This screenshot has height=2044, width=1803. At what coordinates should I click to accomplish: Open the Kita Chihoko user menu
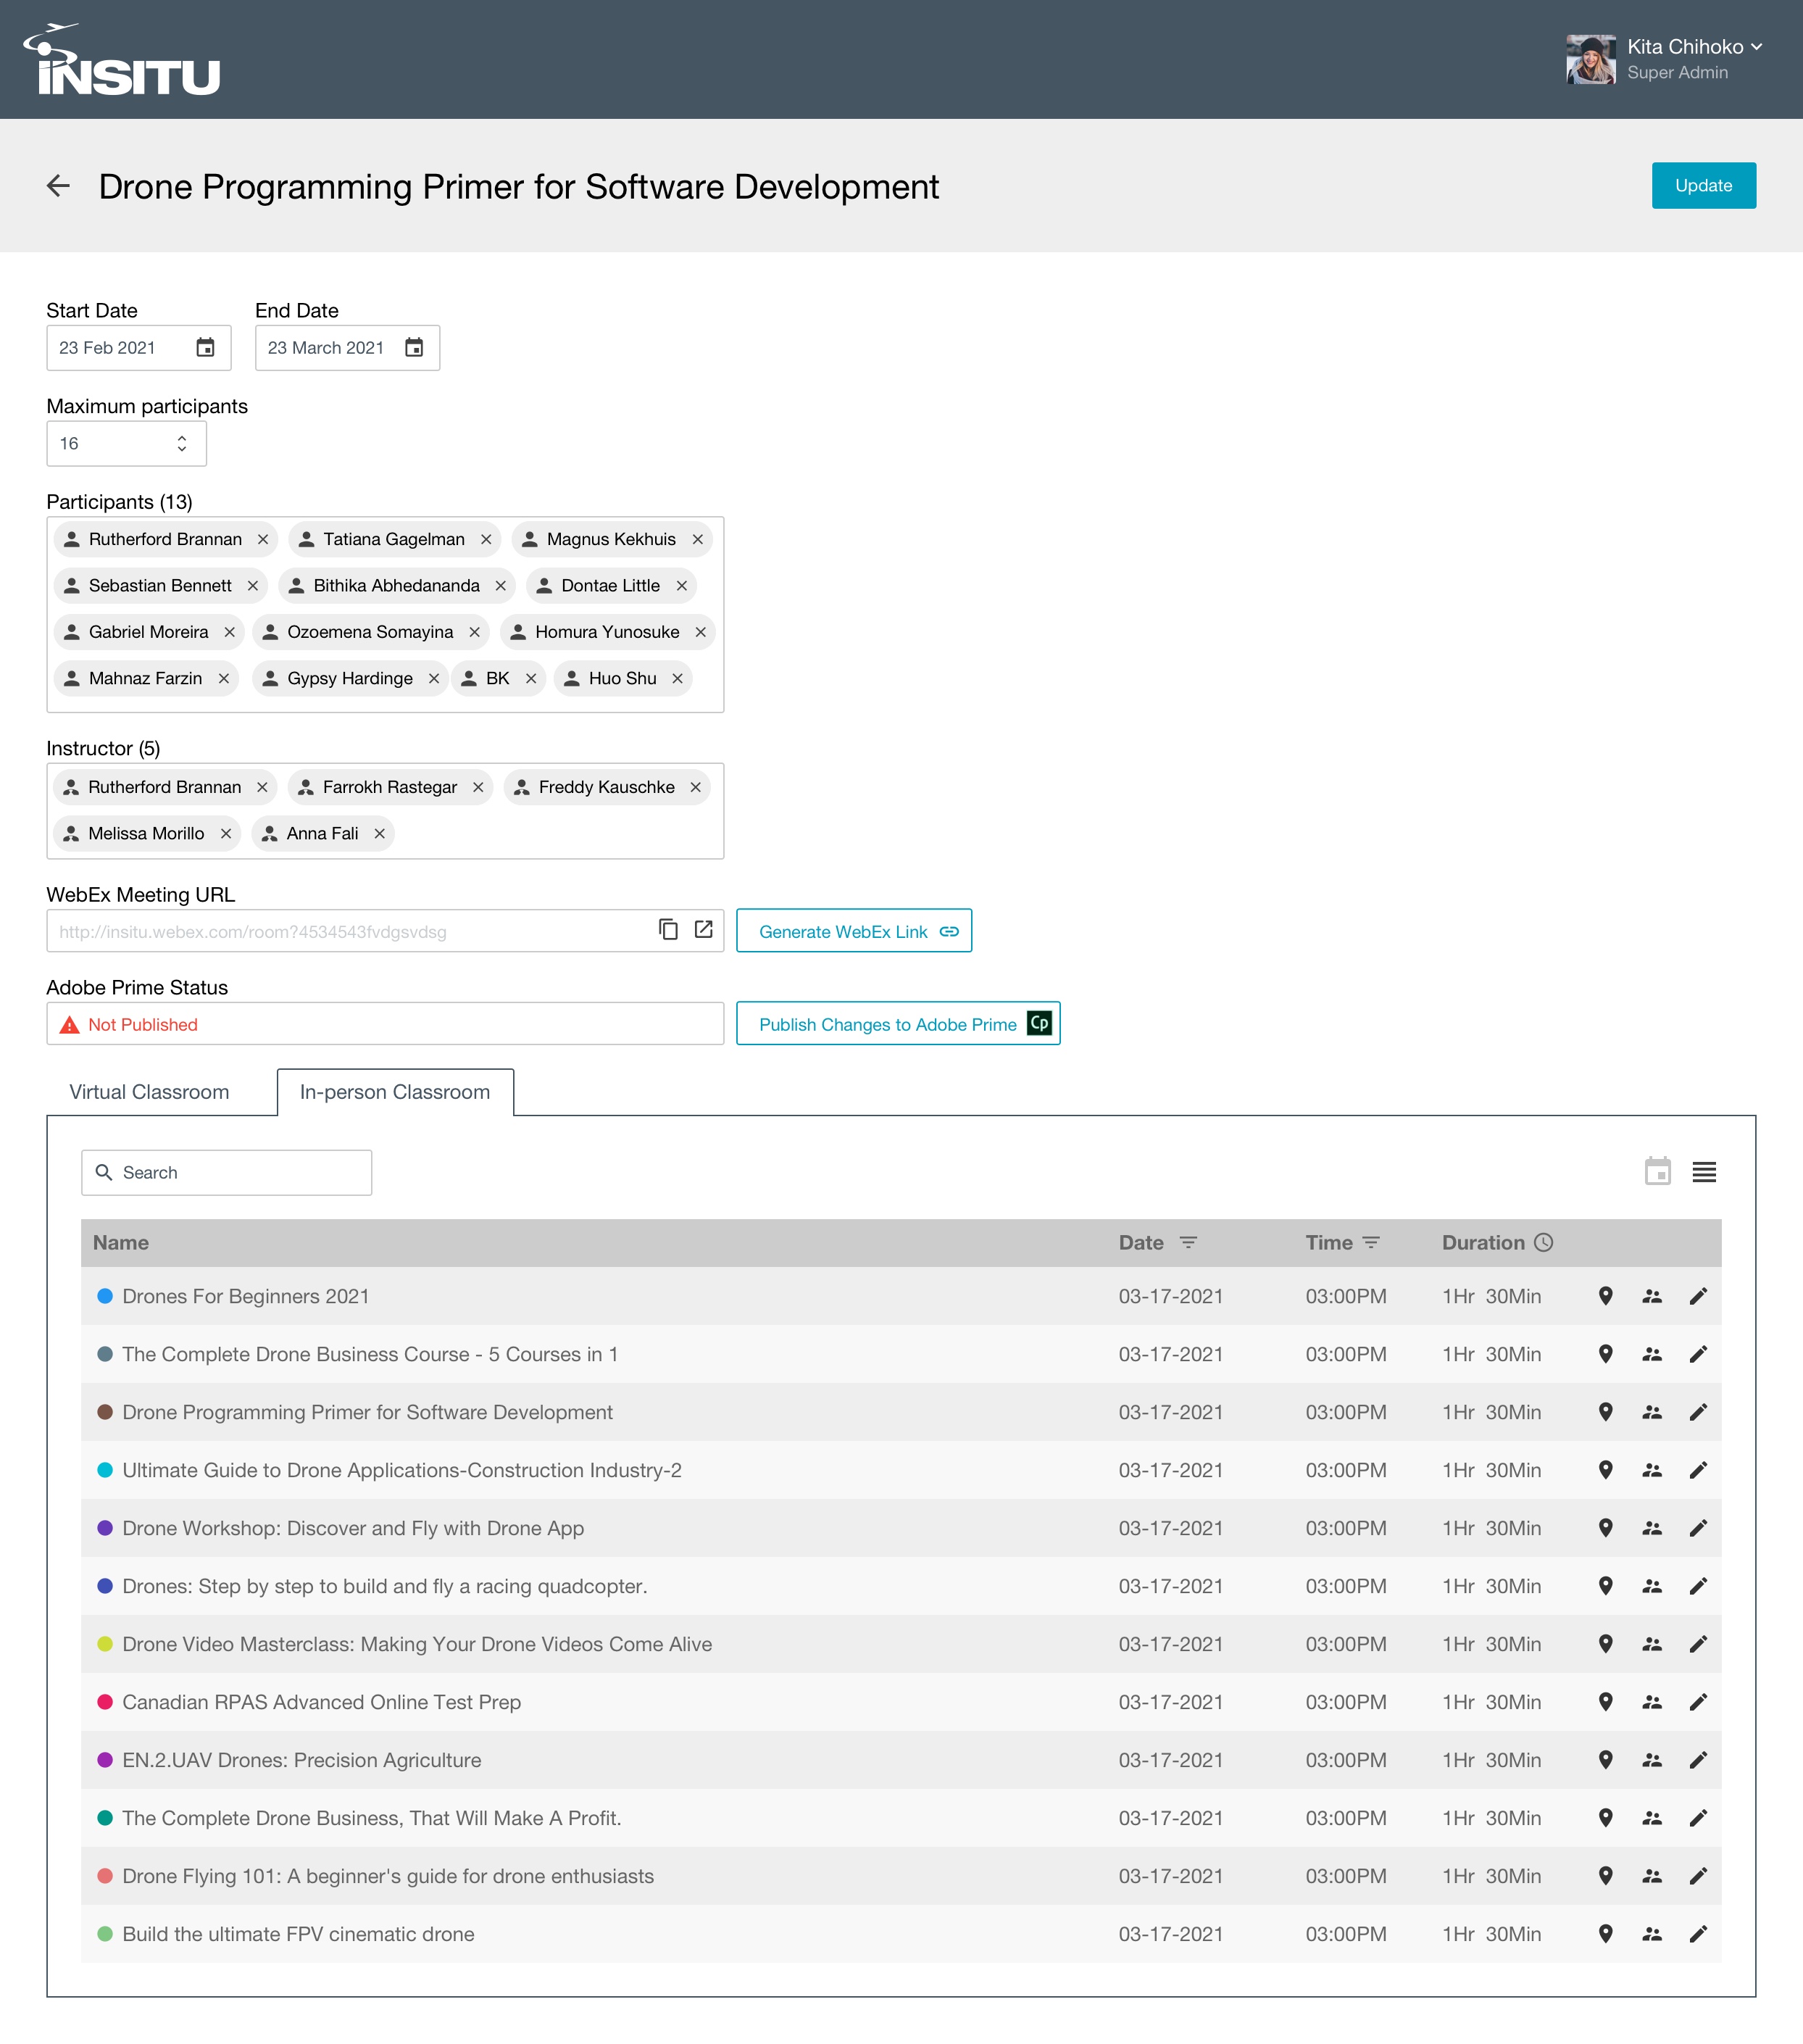point(1694,47)
